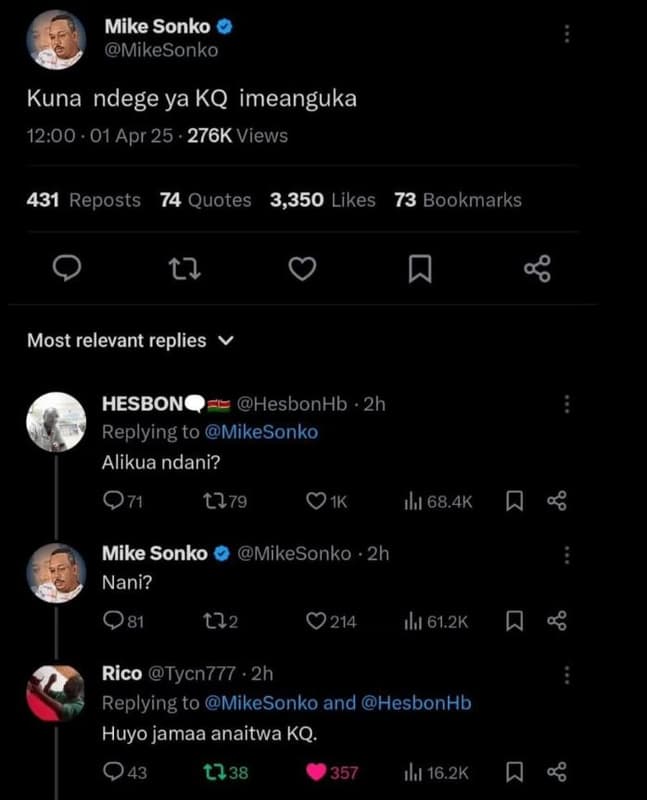View the 74 Quotes of the tweet
This screenshot has width=647, height=800.
point(206,200)
